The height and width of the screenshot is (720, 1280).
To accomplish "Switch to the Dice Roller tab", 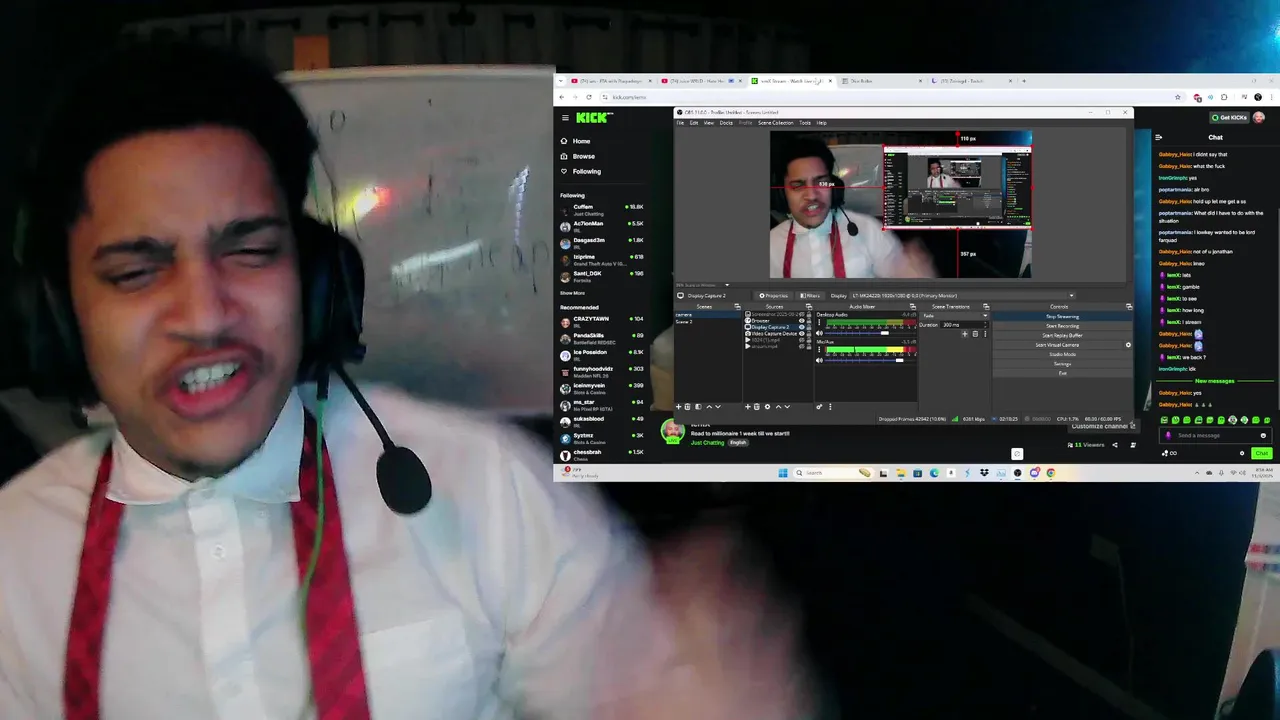I will 880,81.
